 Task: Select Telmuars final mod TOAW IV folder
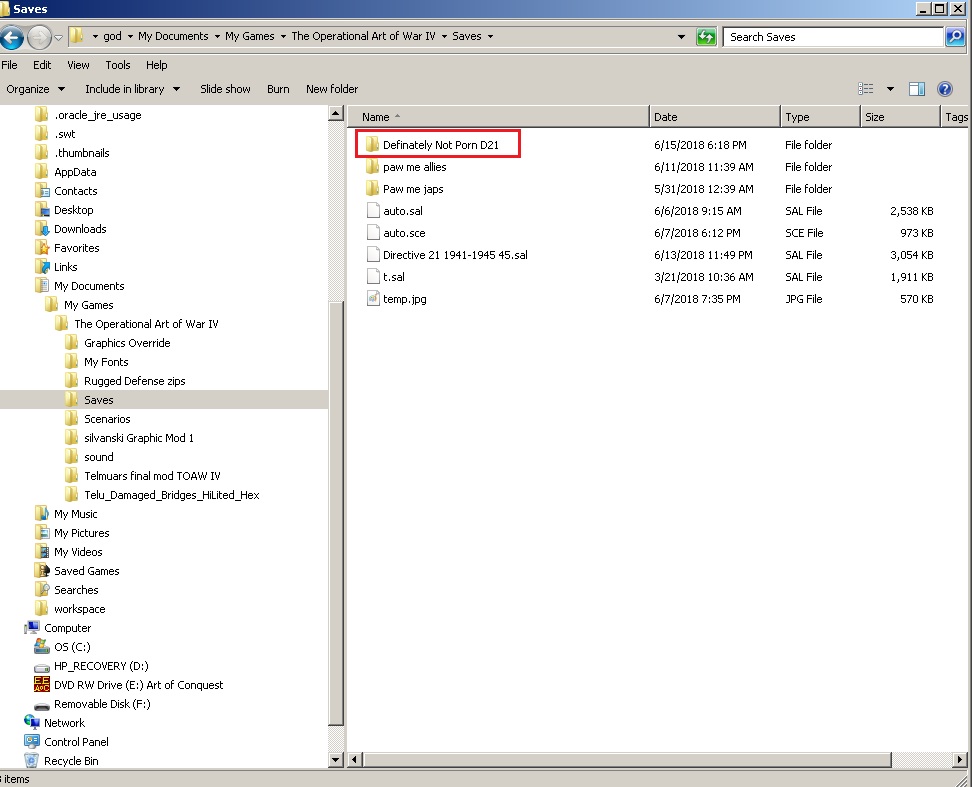[143, 476]
